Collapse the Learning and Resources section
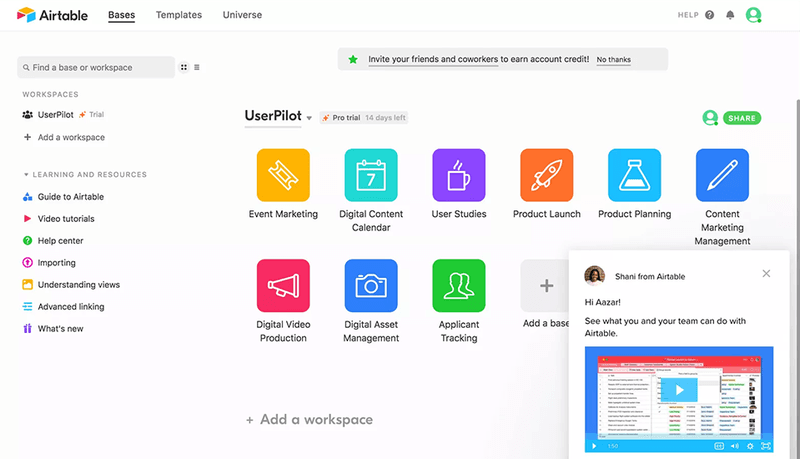 click(26, 174)
